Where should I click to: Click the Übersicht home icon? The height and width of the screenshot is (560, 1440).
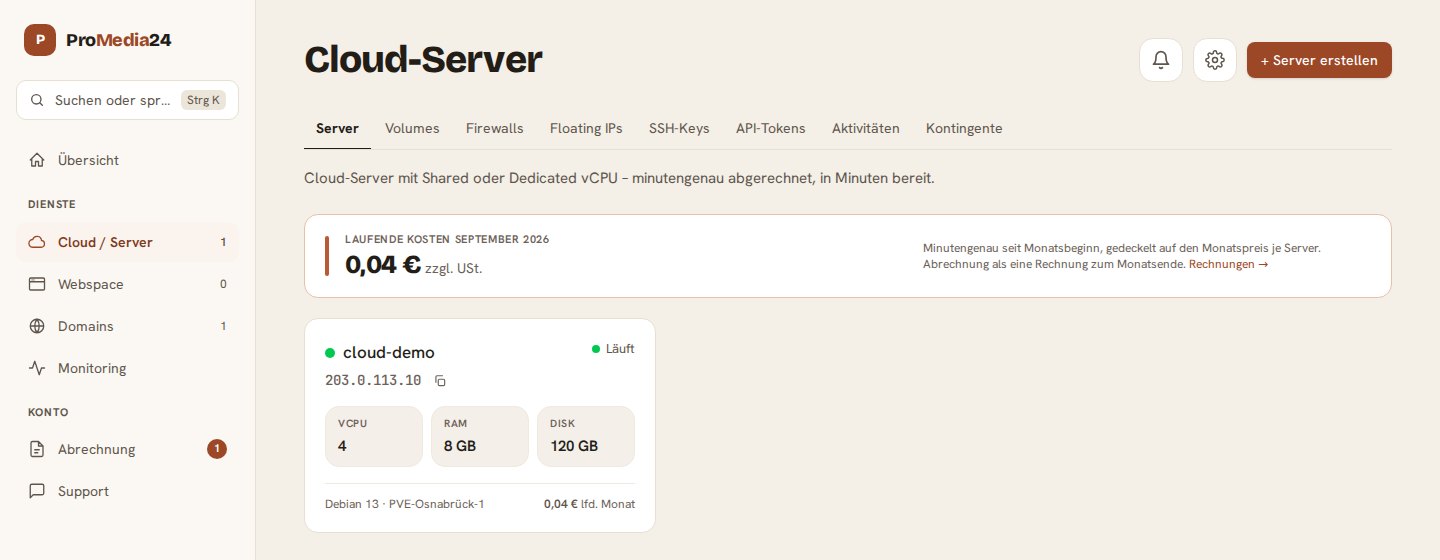coord(37,160)
